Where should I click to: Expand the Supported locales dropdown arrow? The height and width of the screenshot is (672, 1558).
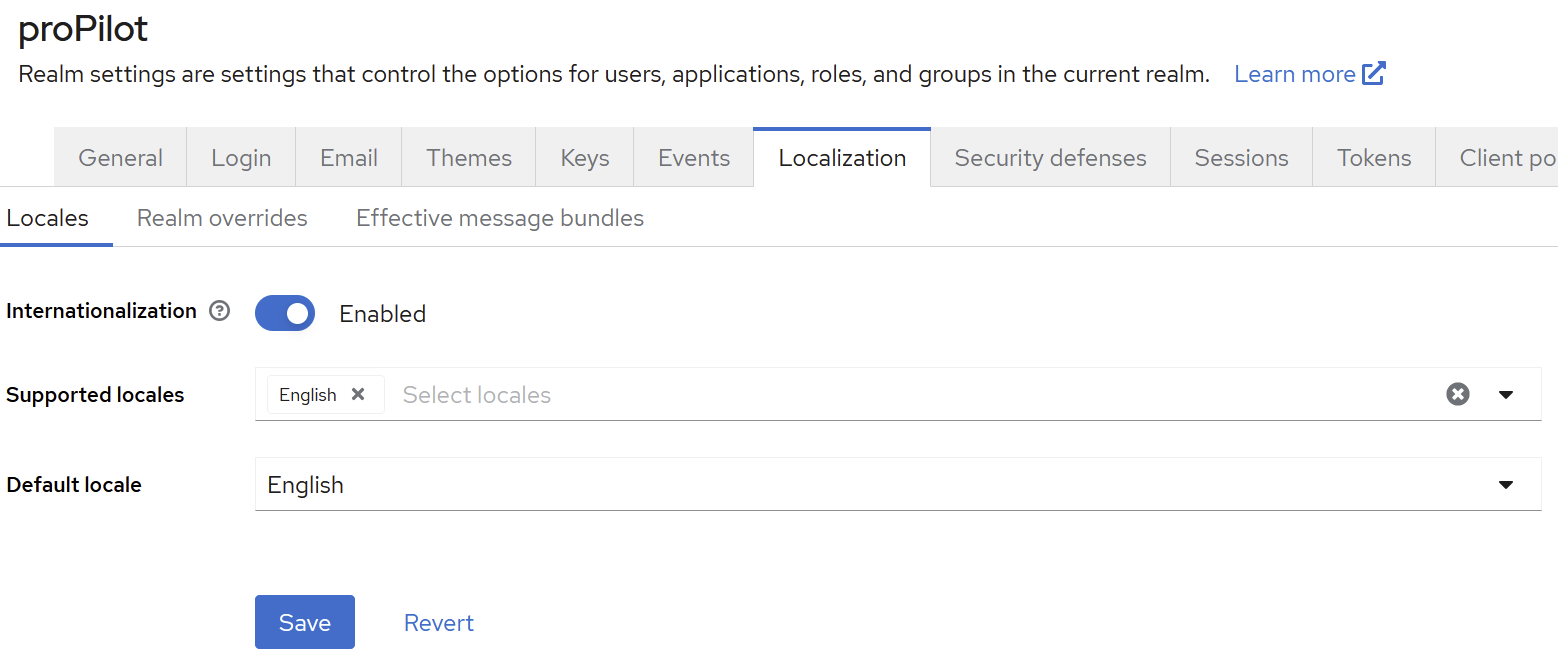coord(1506,395)
